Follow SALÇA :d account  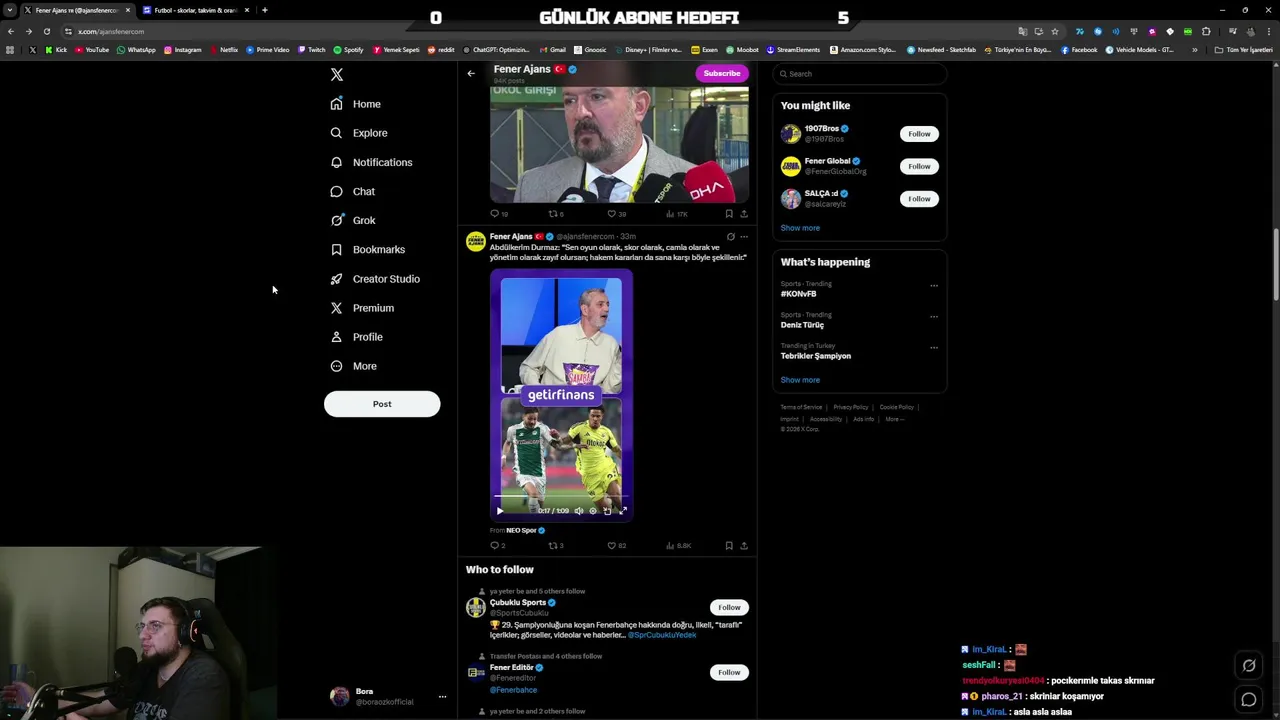point(919,199)
